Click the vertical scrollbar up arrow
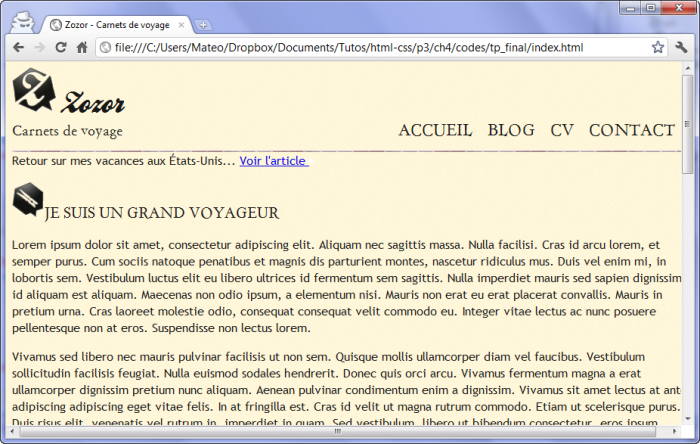This screenshot has height=444, width=700. 687,70
